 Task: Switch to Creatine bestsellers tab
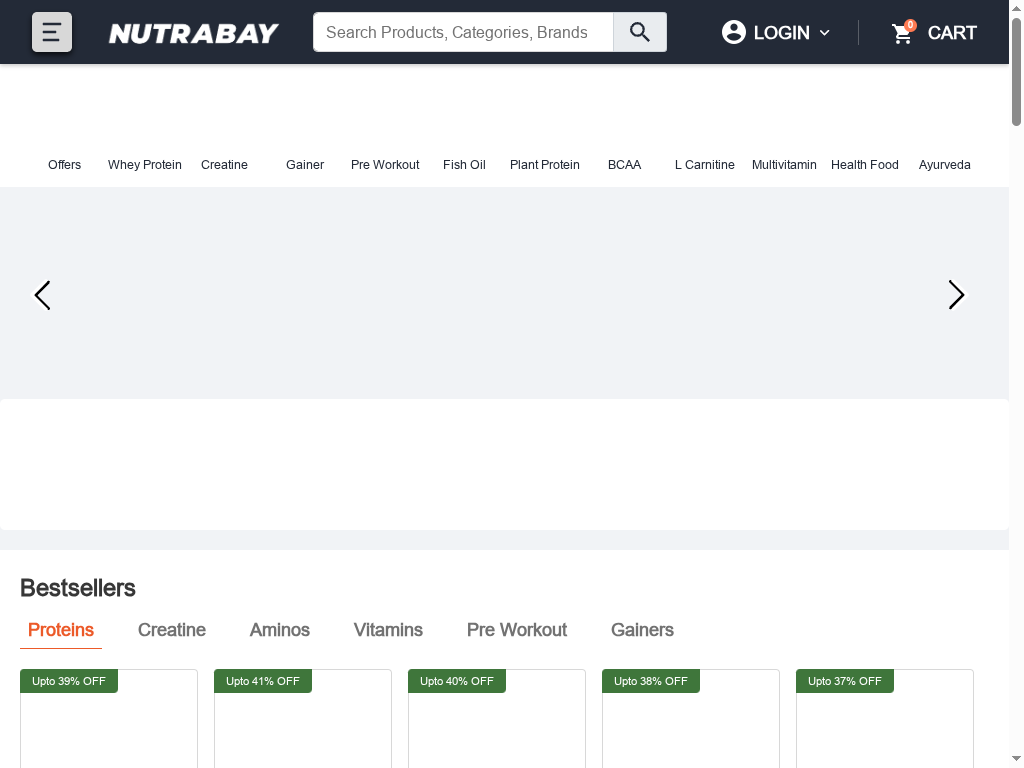[172, 630]
